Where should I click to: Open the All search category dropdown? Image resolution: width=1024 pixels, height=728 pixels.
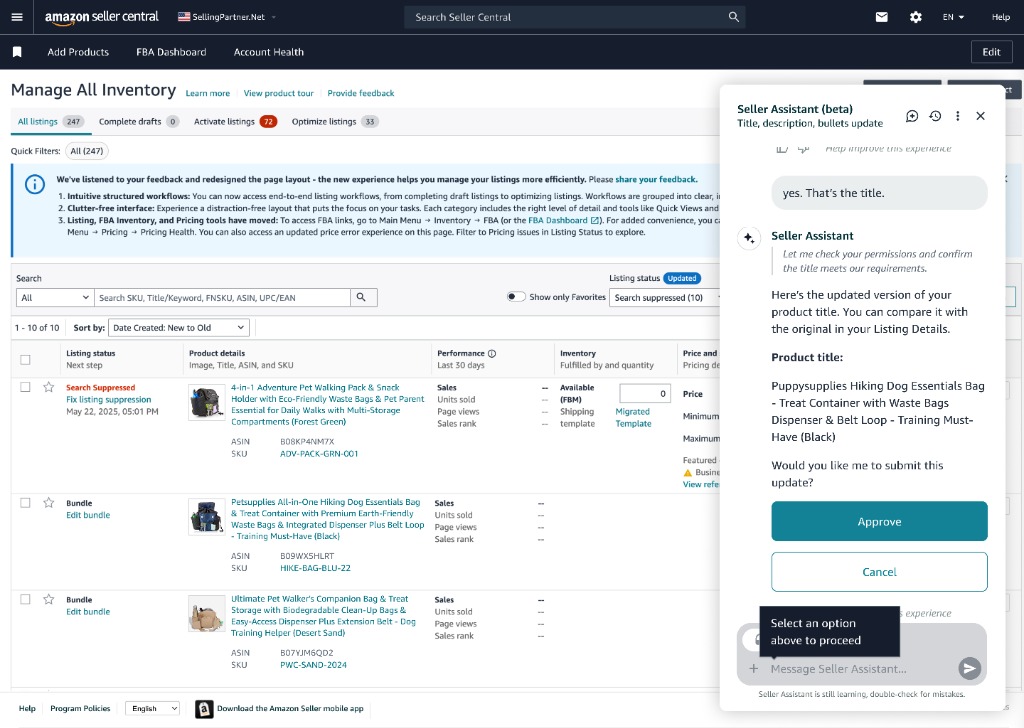click(x=54, y=297)
